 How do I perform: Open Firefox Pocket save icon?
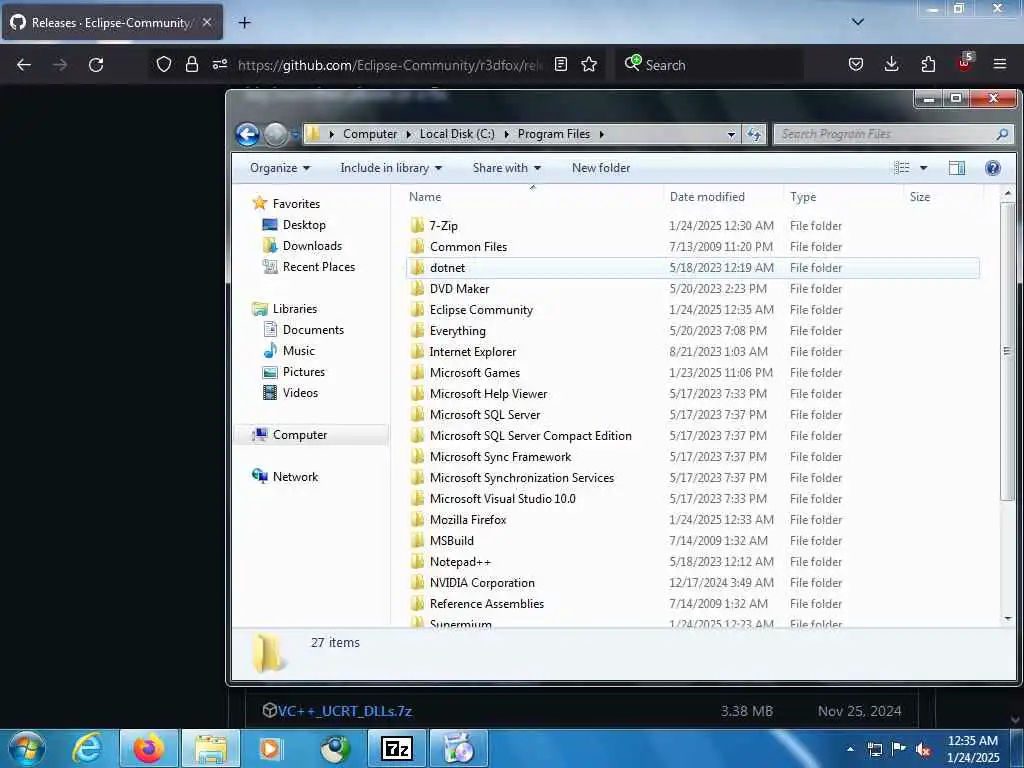point(856,64)
